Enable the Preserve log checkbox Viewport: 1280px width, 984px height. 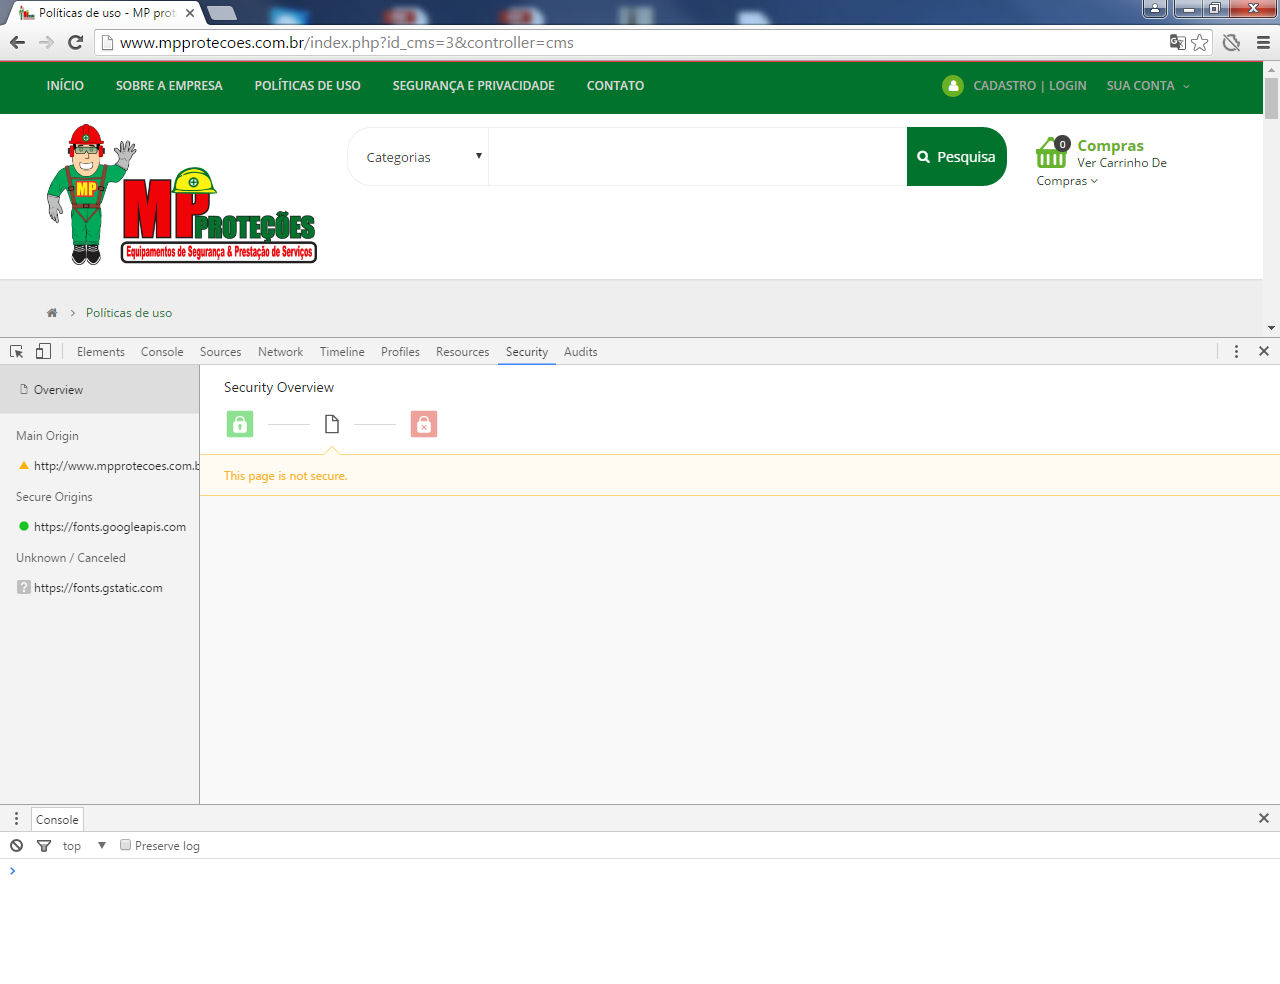125,845
